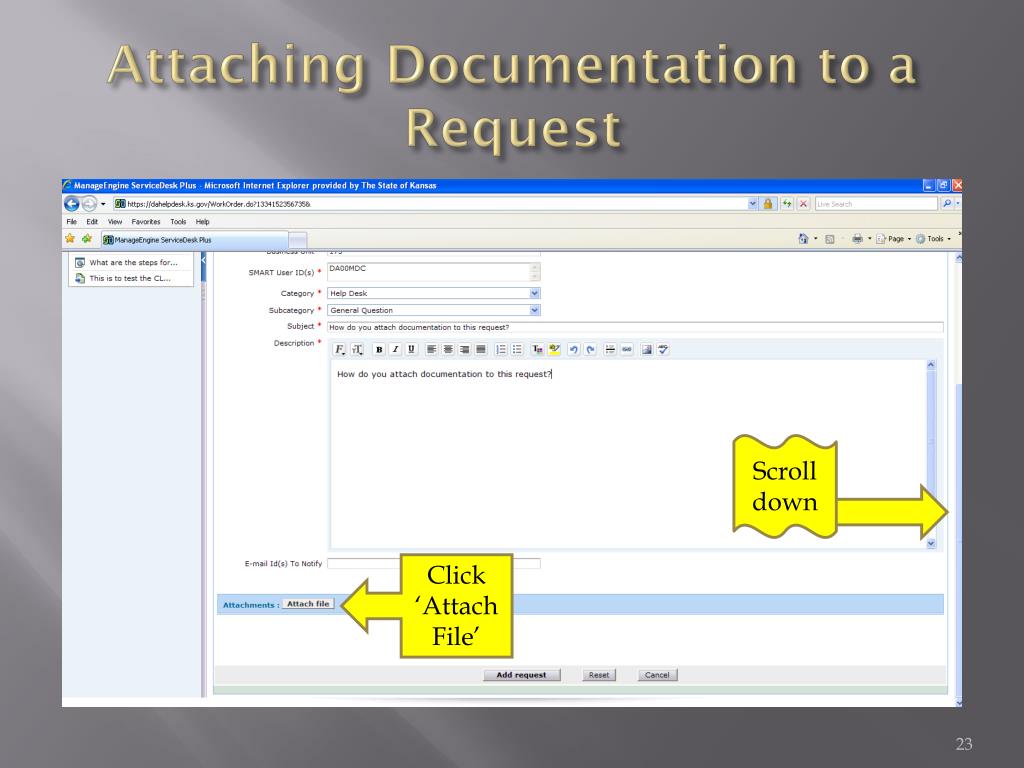
Task: Align description text left
Action: [432, 349]
